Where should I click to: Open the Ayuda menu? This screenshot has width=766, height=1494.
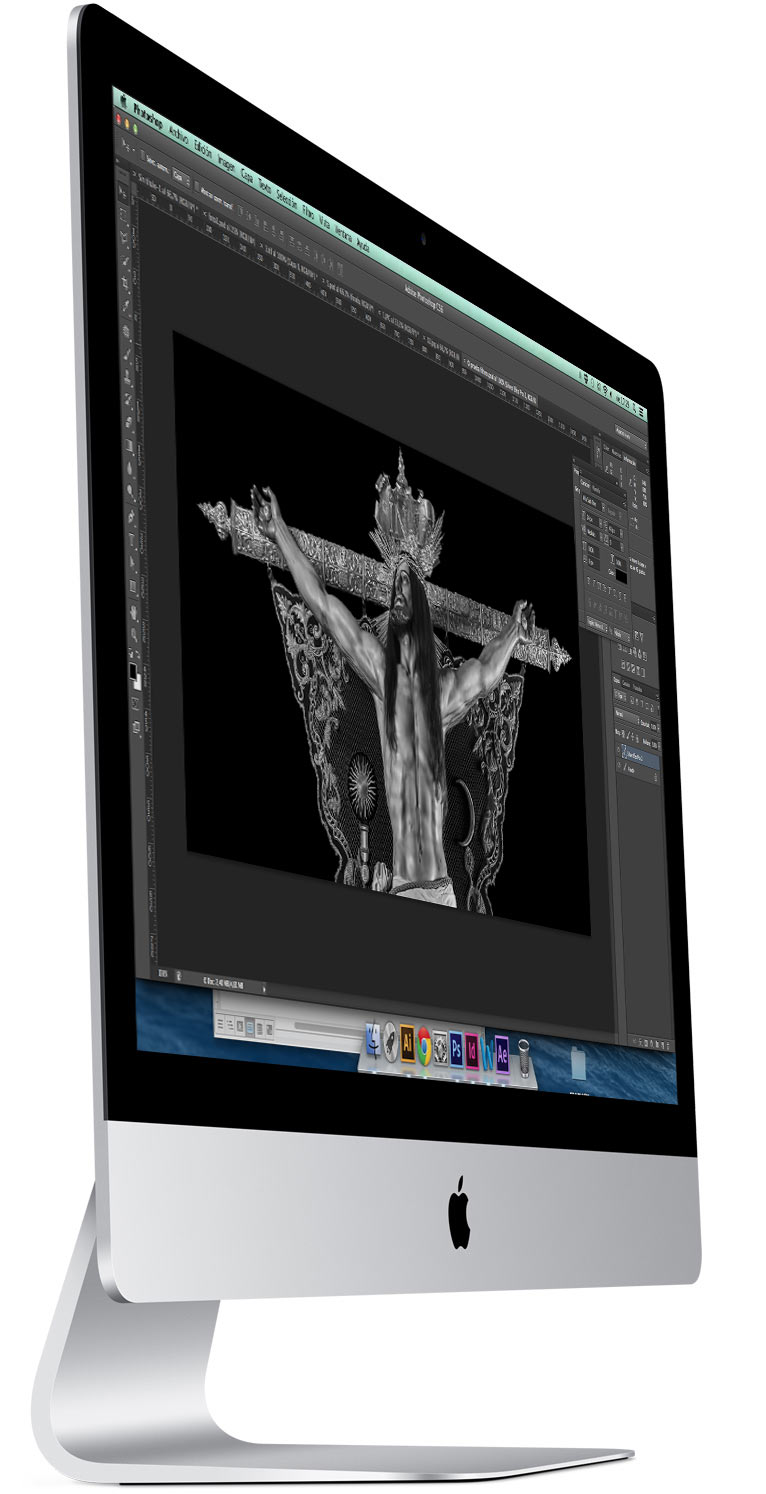pyautogui.click(x=363, y=245)
